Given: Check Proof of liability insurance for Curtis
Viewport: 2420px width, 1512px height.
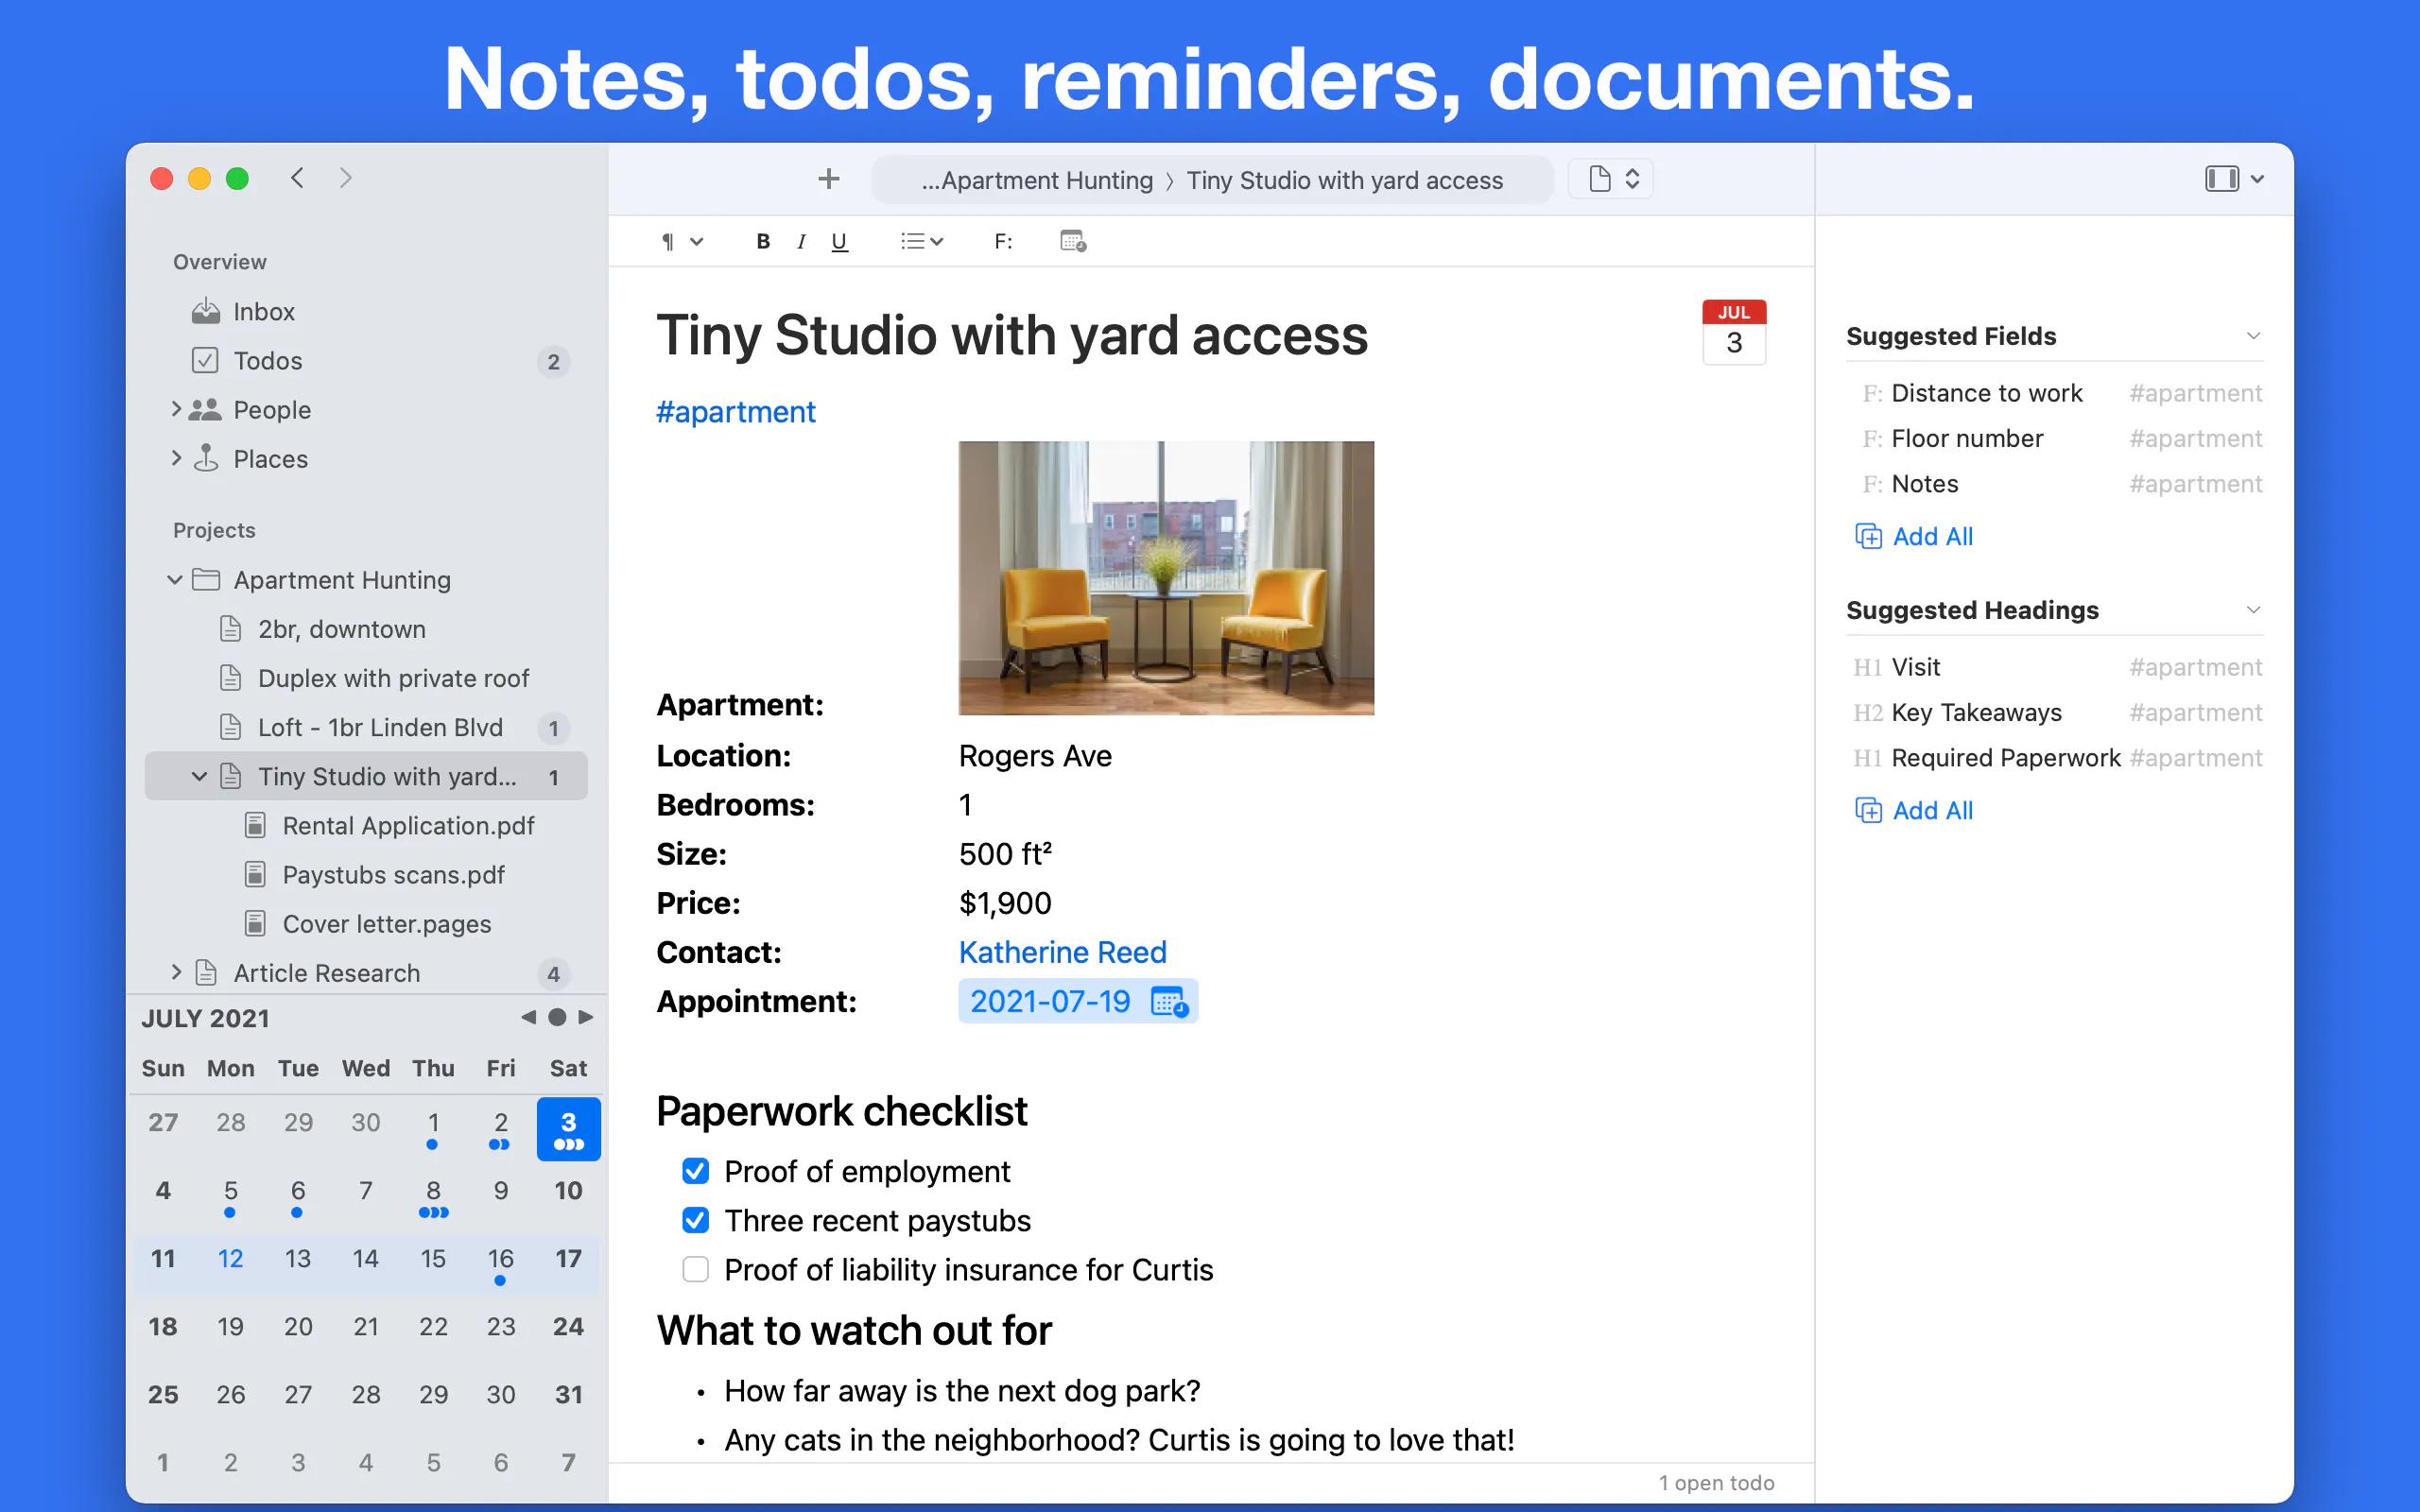Looking at the screenshot, I should pos(695,1269).
